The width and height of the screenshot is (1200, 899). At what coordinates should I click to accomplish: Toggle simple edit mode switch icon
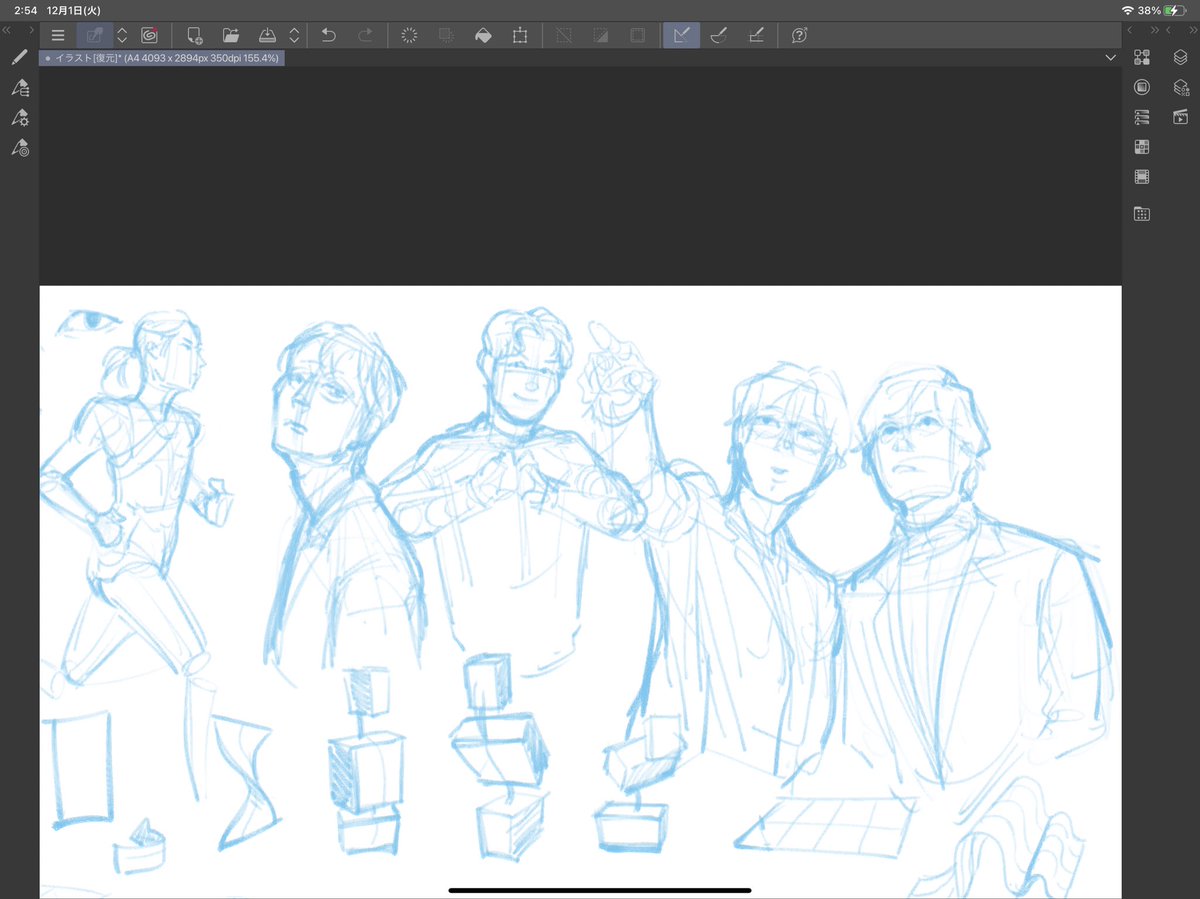95,35
